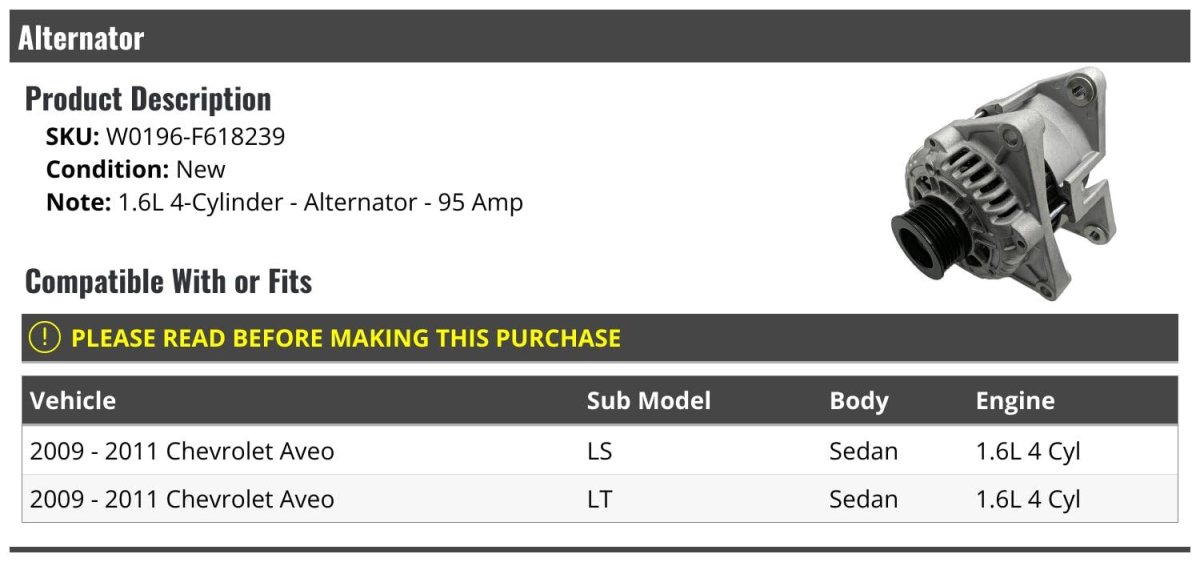The width and height of the screenshot is (1200, 562).
Task: Click the yellow exclamation warning icon
Action: coord(45,338)
